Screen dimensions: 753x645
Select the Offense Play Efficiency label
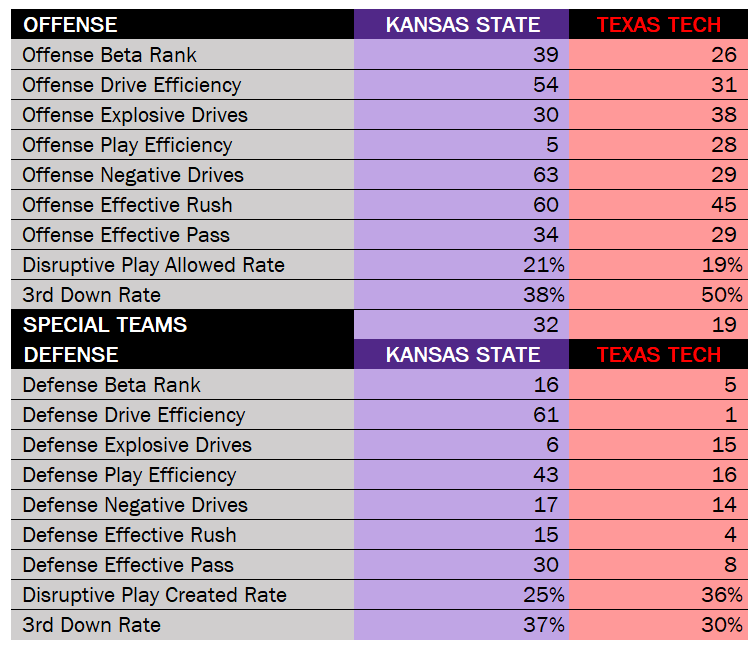coord(127,145)
